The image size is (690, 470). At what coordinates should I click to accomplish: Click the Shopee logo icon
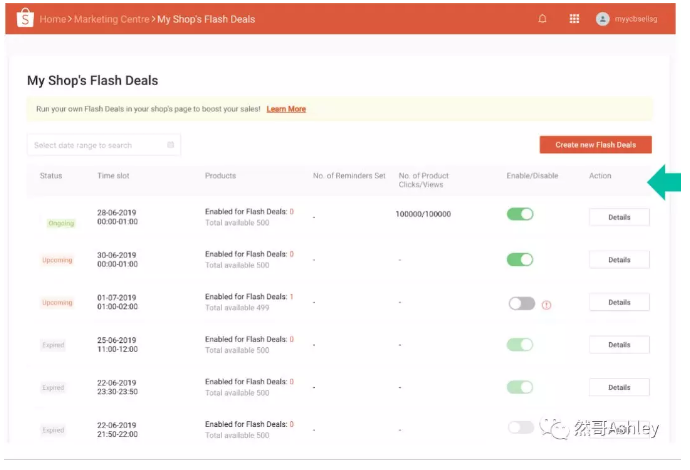coord(25,18)
